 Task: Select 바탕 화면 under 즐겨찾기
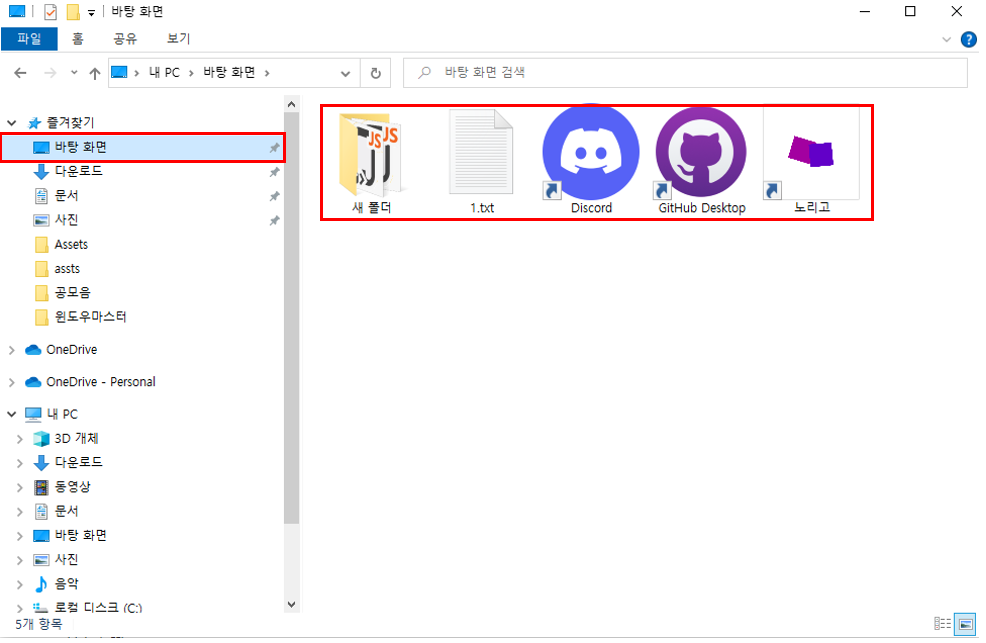point(142,148)
